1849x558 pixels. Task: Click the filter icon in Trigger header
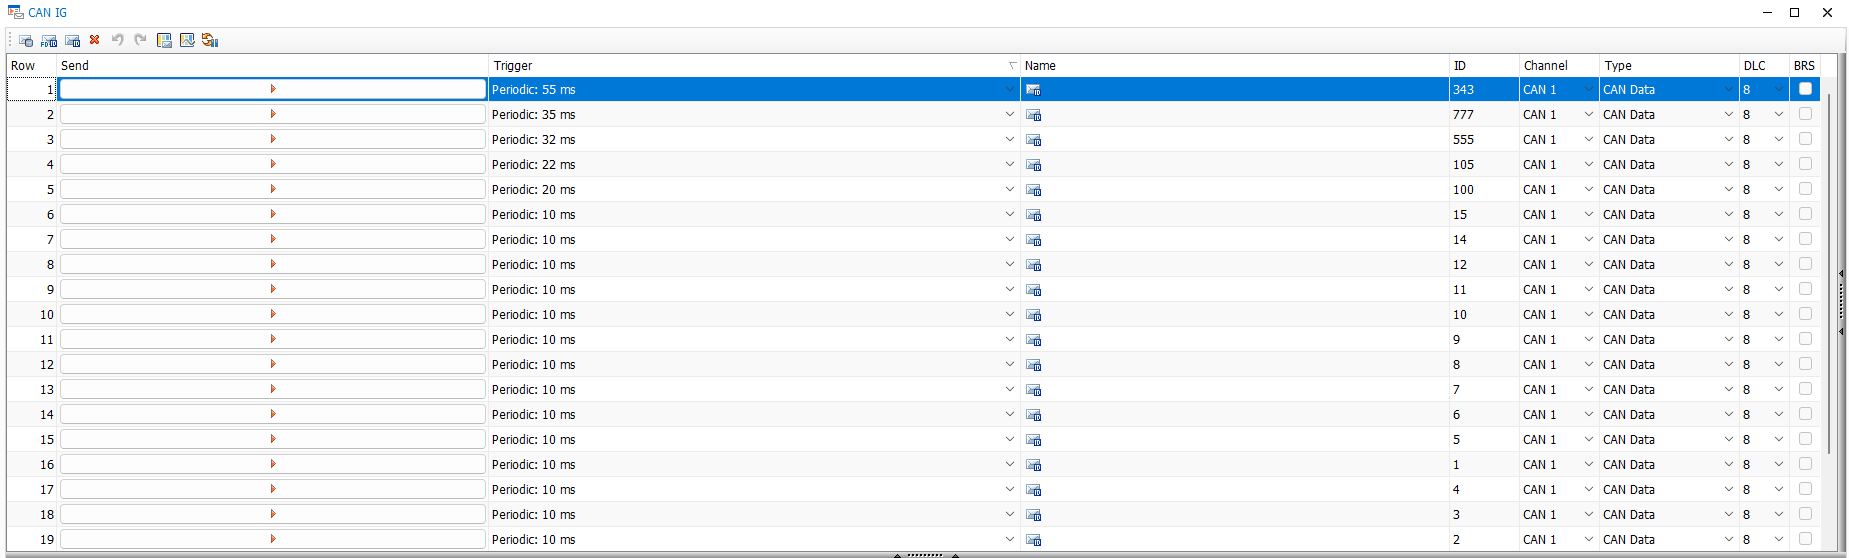click(1012, 66)
